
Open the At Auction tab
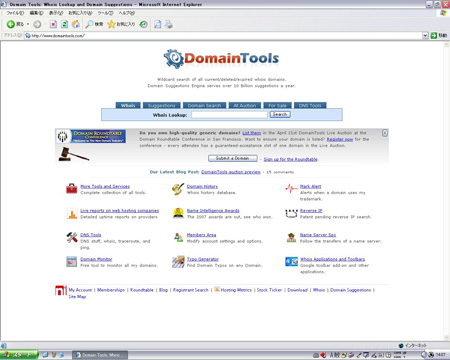point(245,105)
